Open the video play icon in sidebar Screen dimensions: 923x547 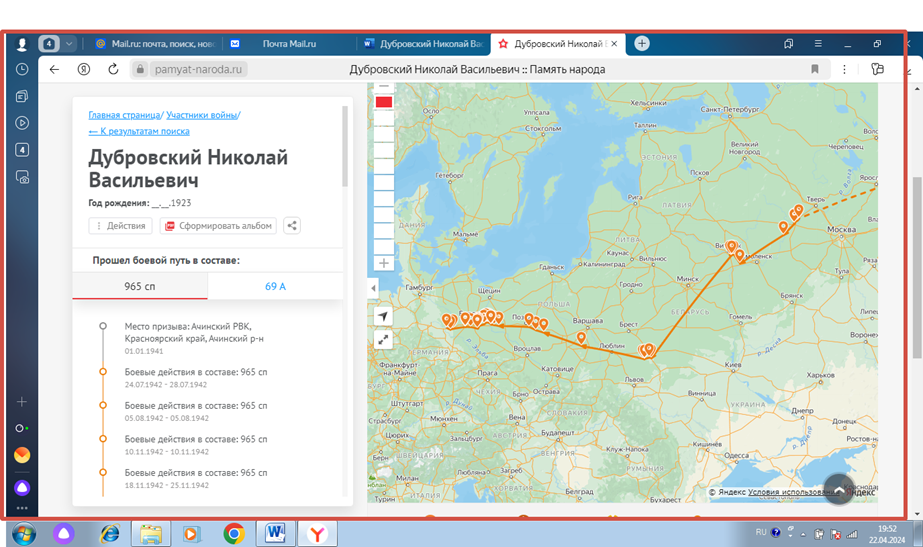(22, 123)
